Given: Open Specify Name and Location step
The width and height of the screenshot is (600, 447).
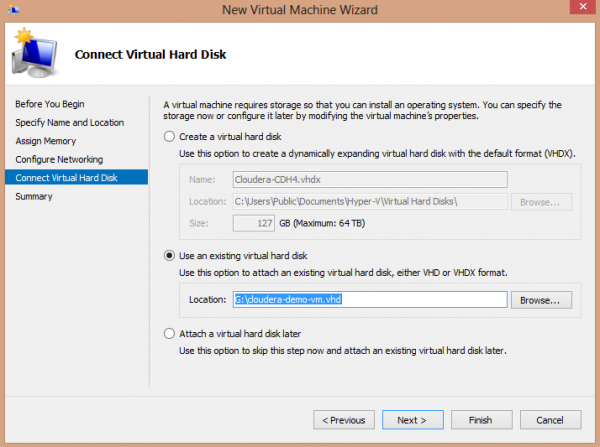Looking at the screenshot, I should [70, 122].
